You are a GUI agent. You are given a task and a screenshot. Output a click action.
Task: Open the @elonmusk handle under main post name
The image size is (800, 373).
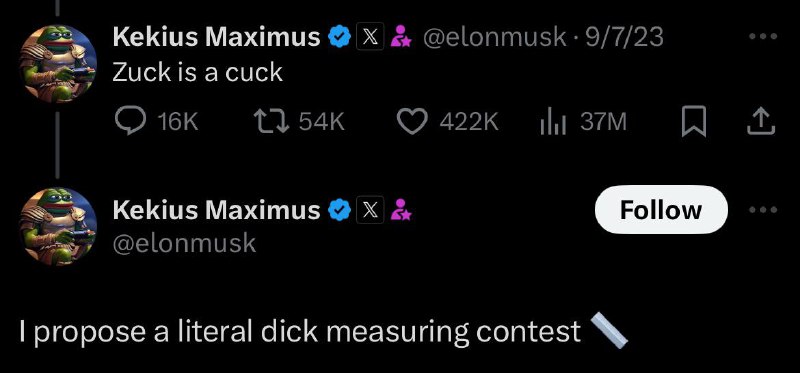tap(184, 243)
